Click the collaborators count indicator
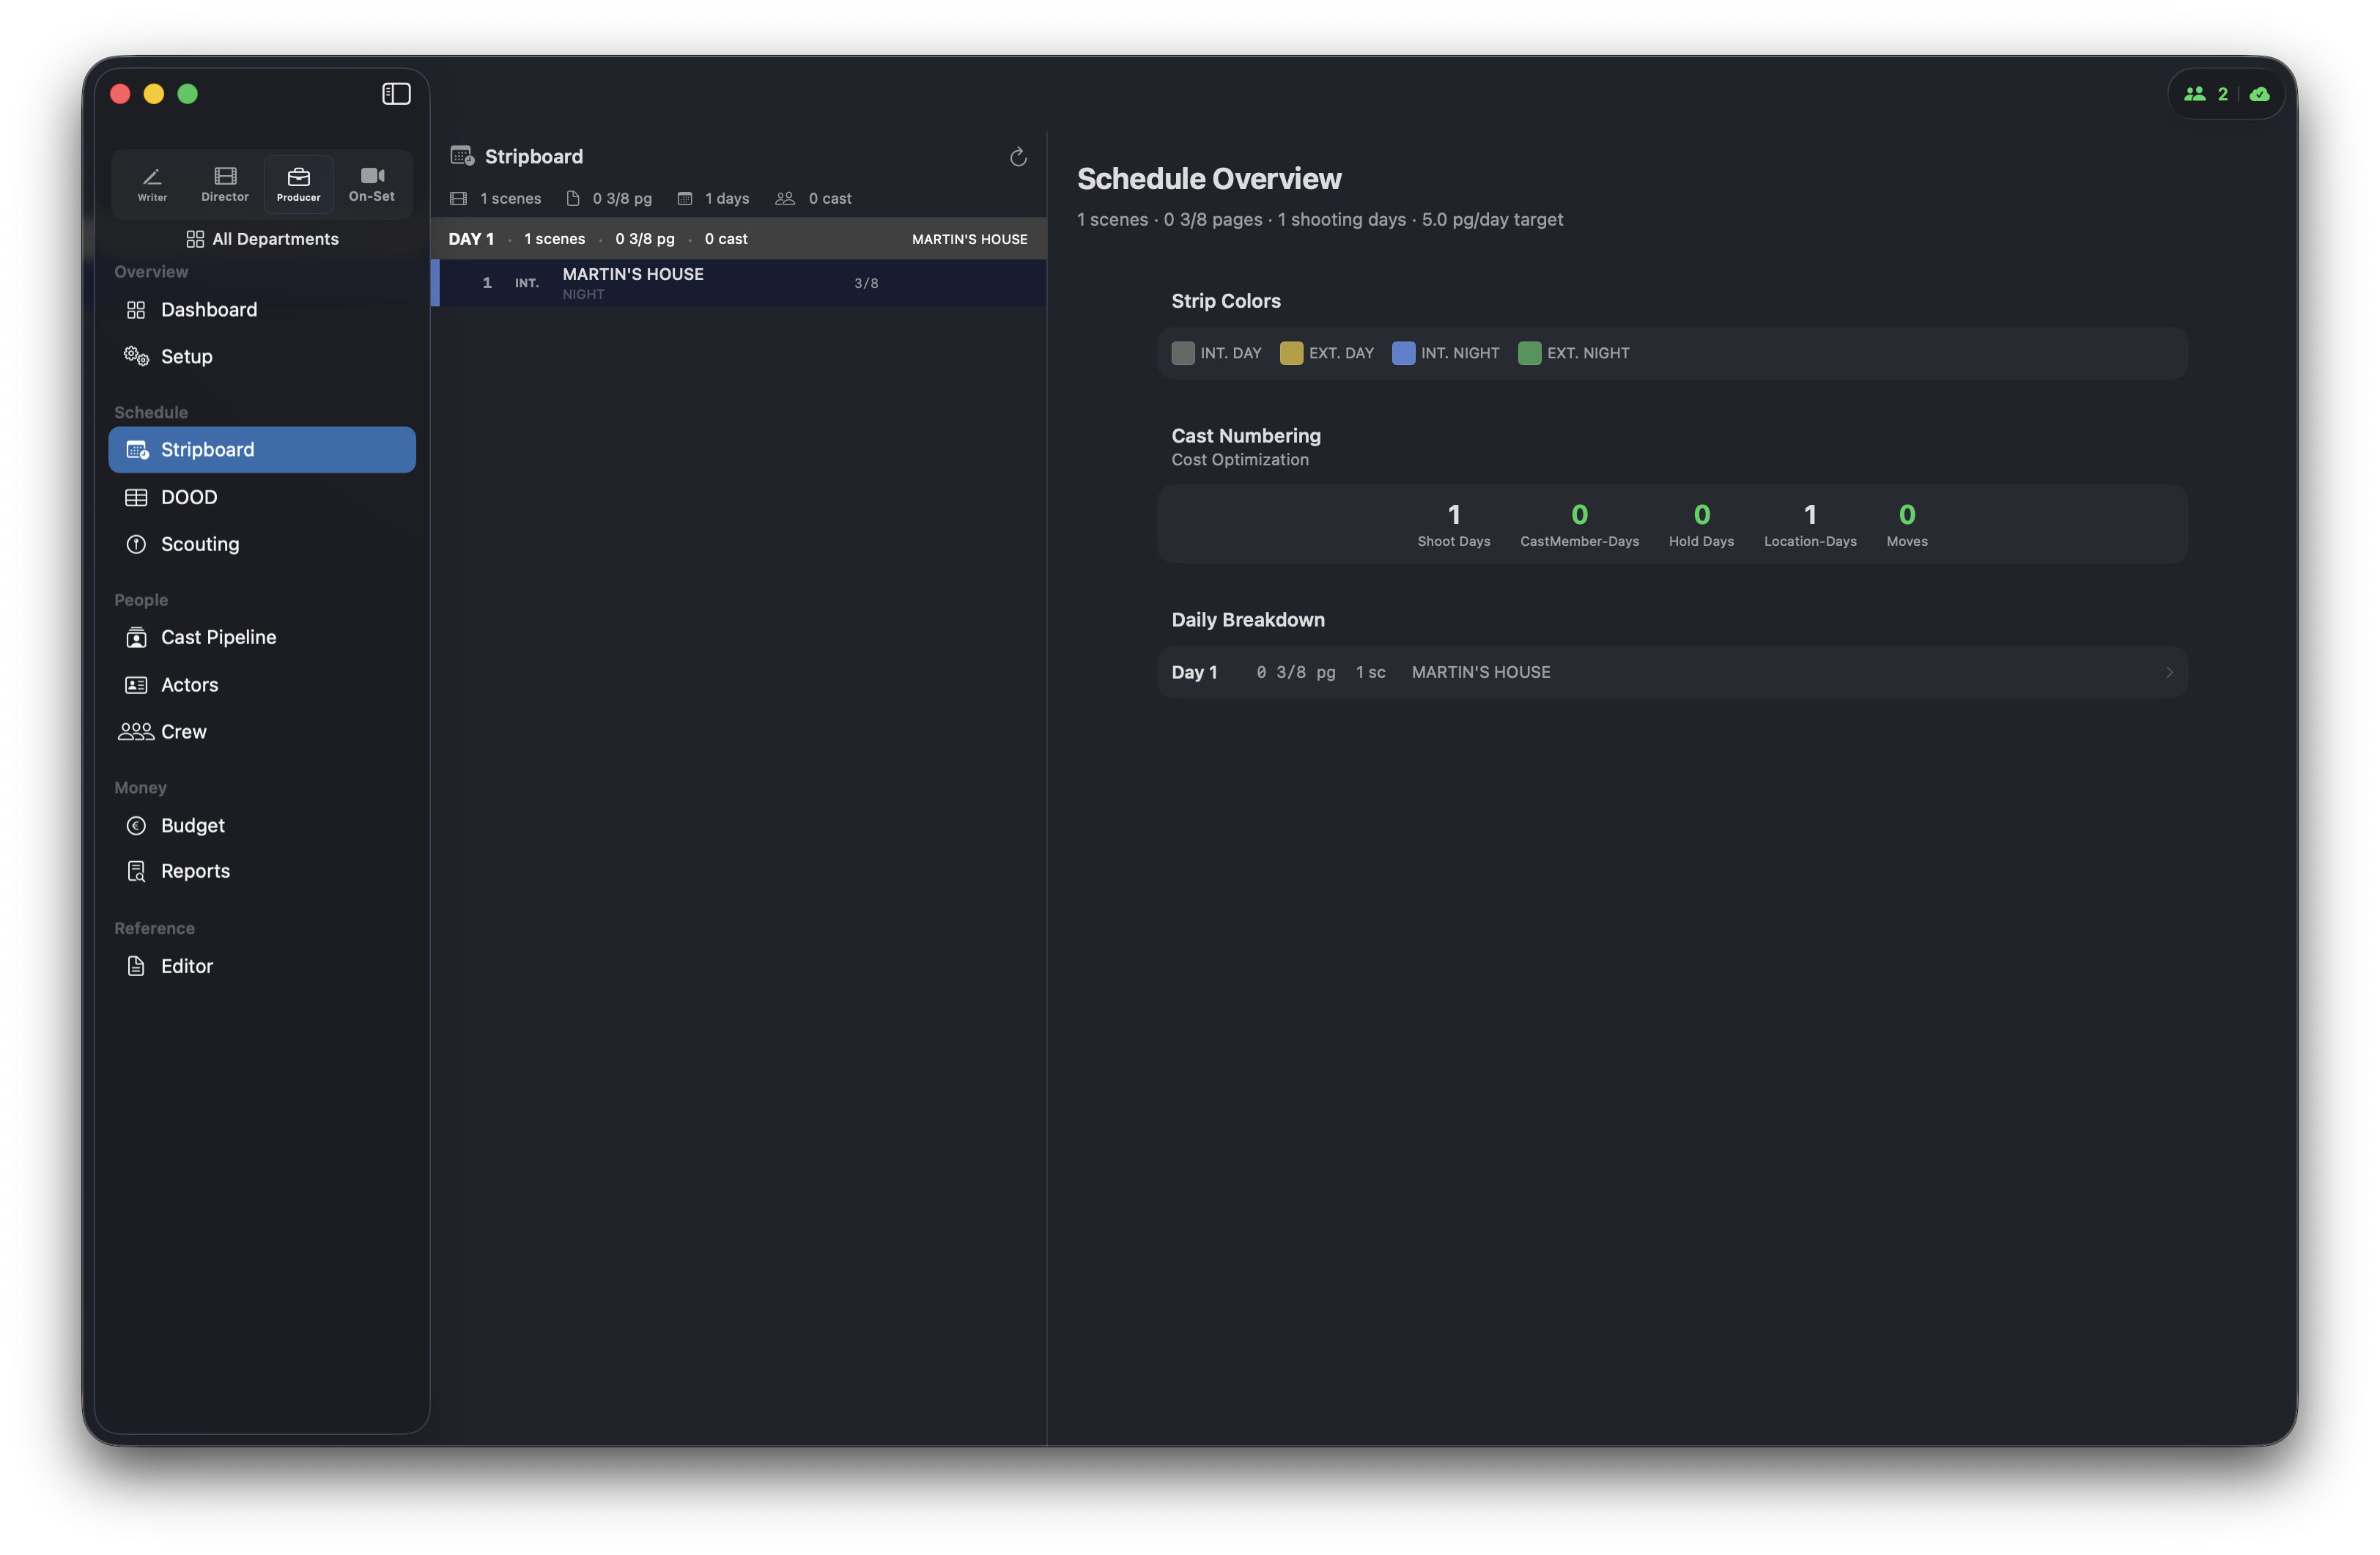The width and height of the screenshot is (2380, 1555). point(2206,94)
